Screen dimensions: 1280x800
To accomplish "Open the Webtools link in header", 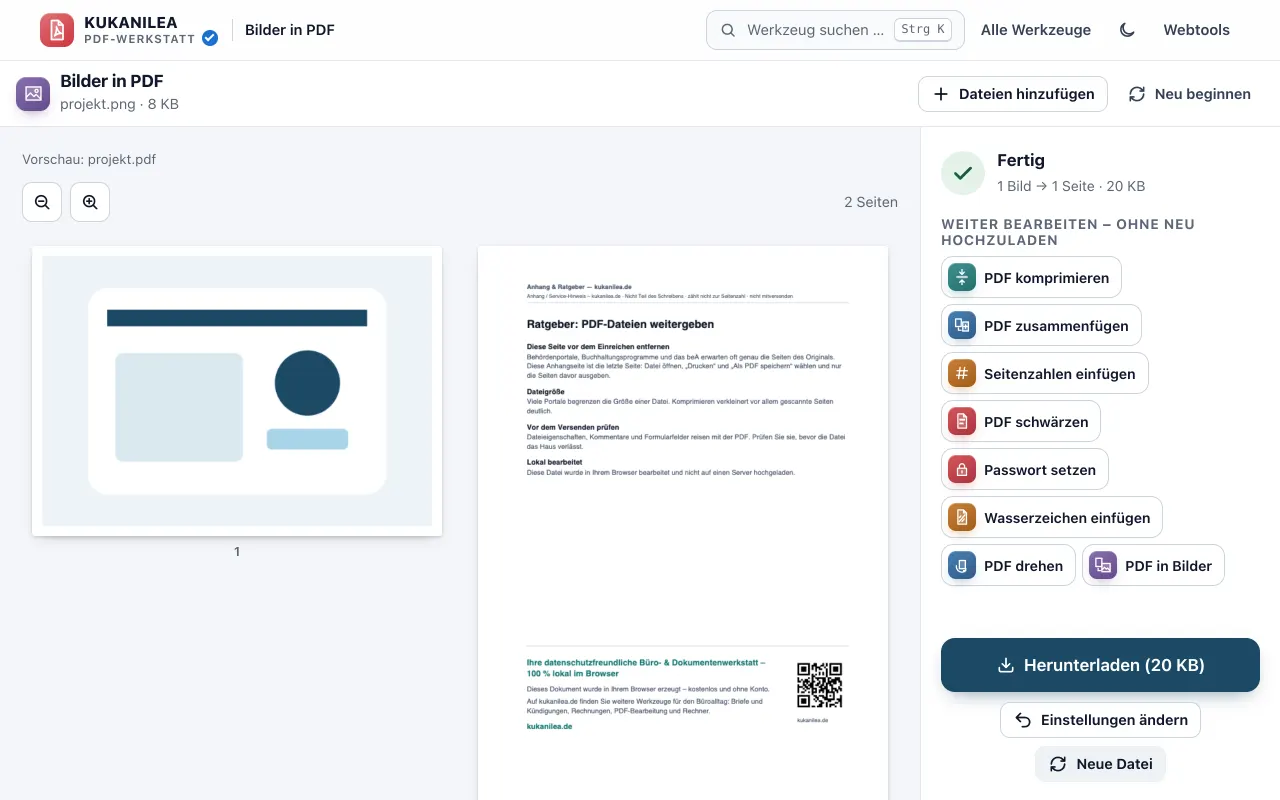I will (x=1196, y=30).
